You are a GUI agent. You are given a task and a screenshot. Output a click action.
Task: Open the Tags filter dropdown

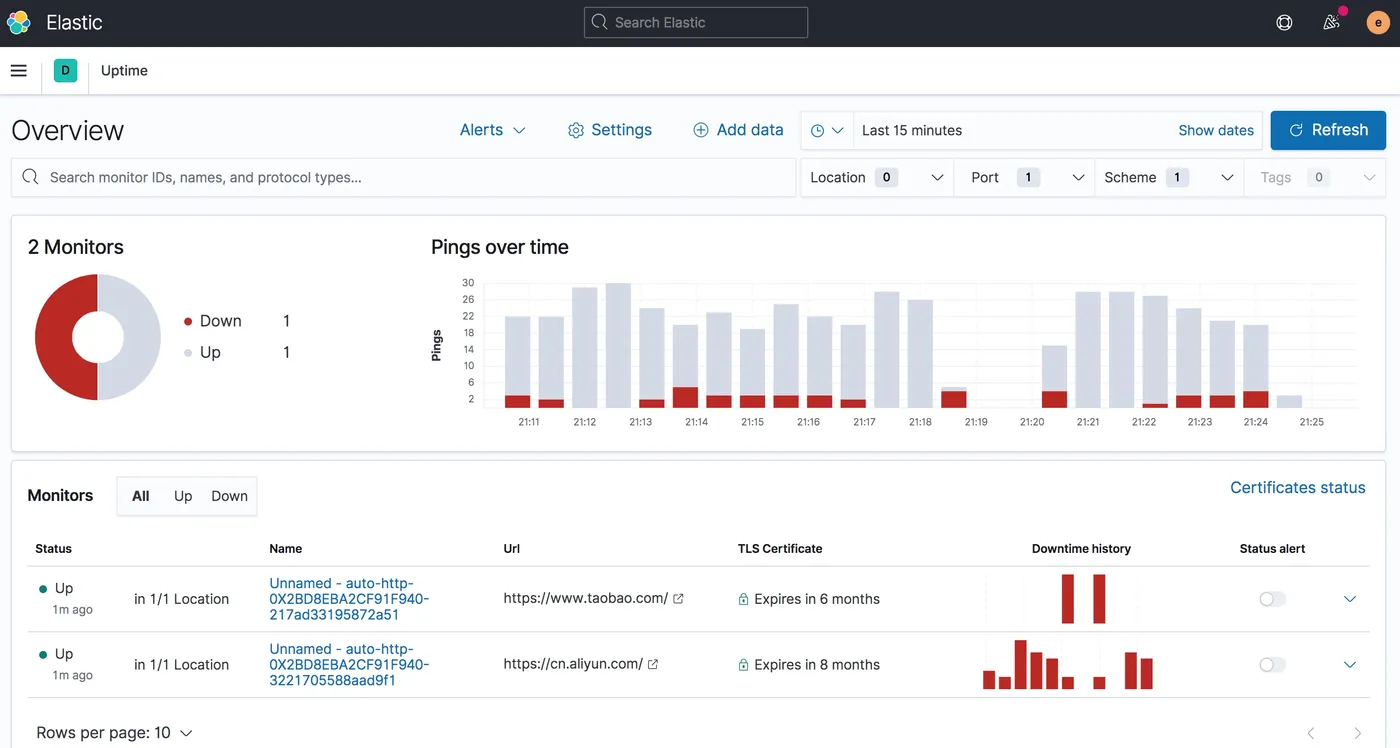[1315, 178]
